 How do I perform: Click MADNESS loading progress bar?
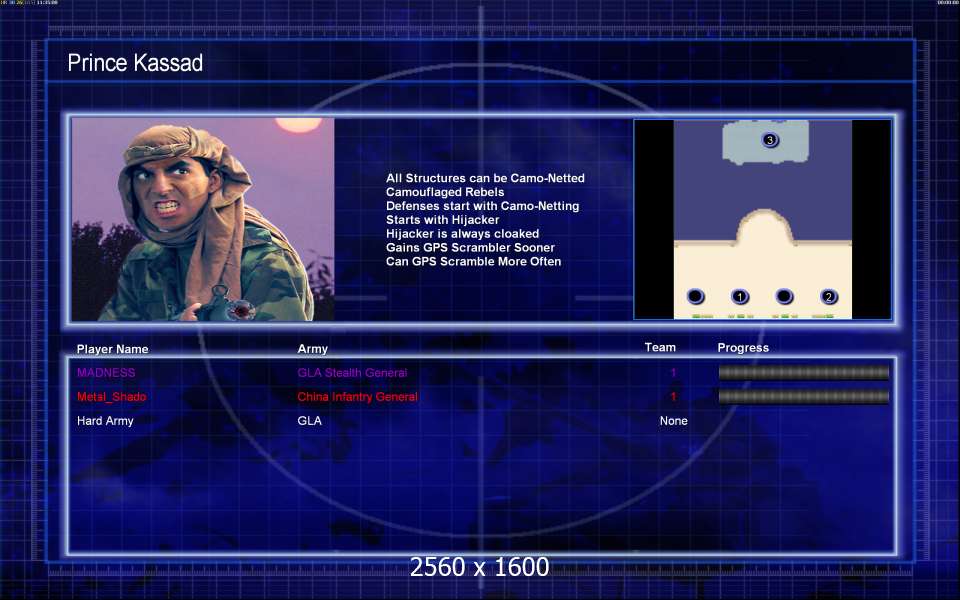pyautogui.click(x=803, y=372)
